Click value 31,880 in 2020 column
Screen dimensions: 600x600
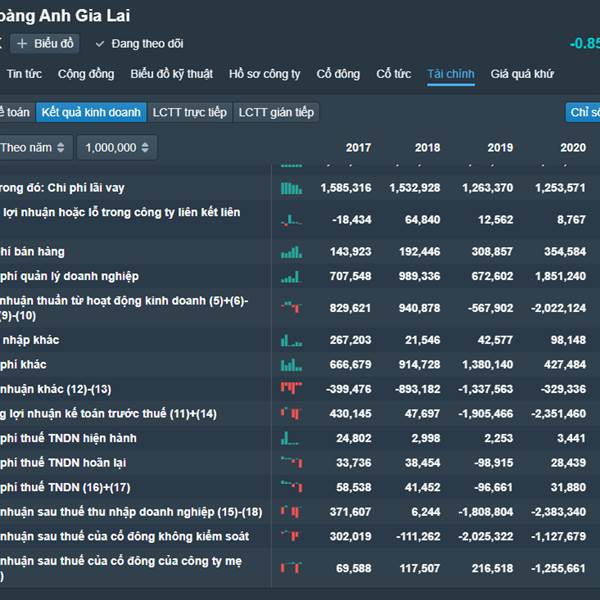coord(568,487)
